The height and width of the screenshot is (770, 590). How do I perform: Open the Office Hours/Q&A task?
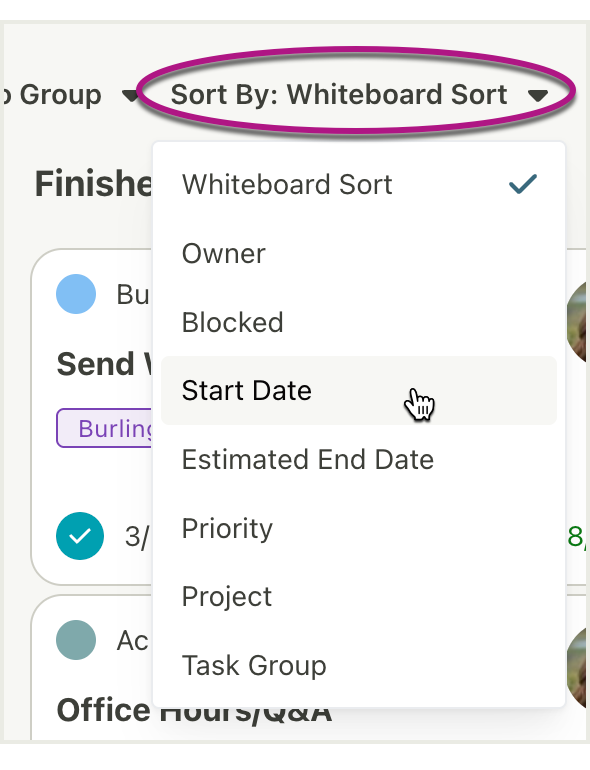point(194,711)
